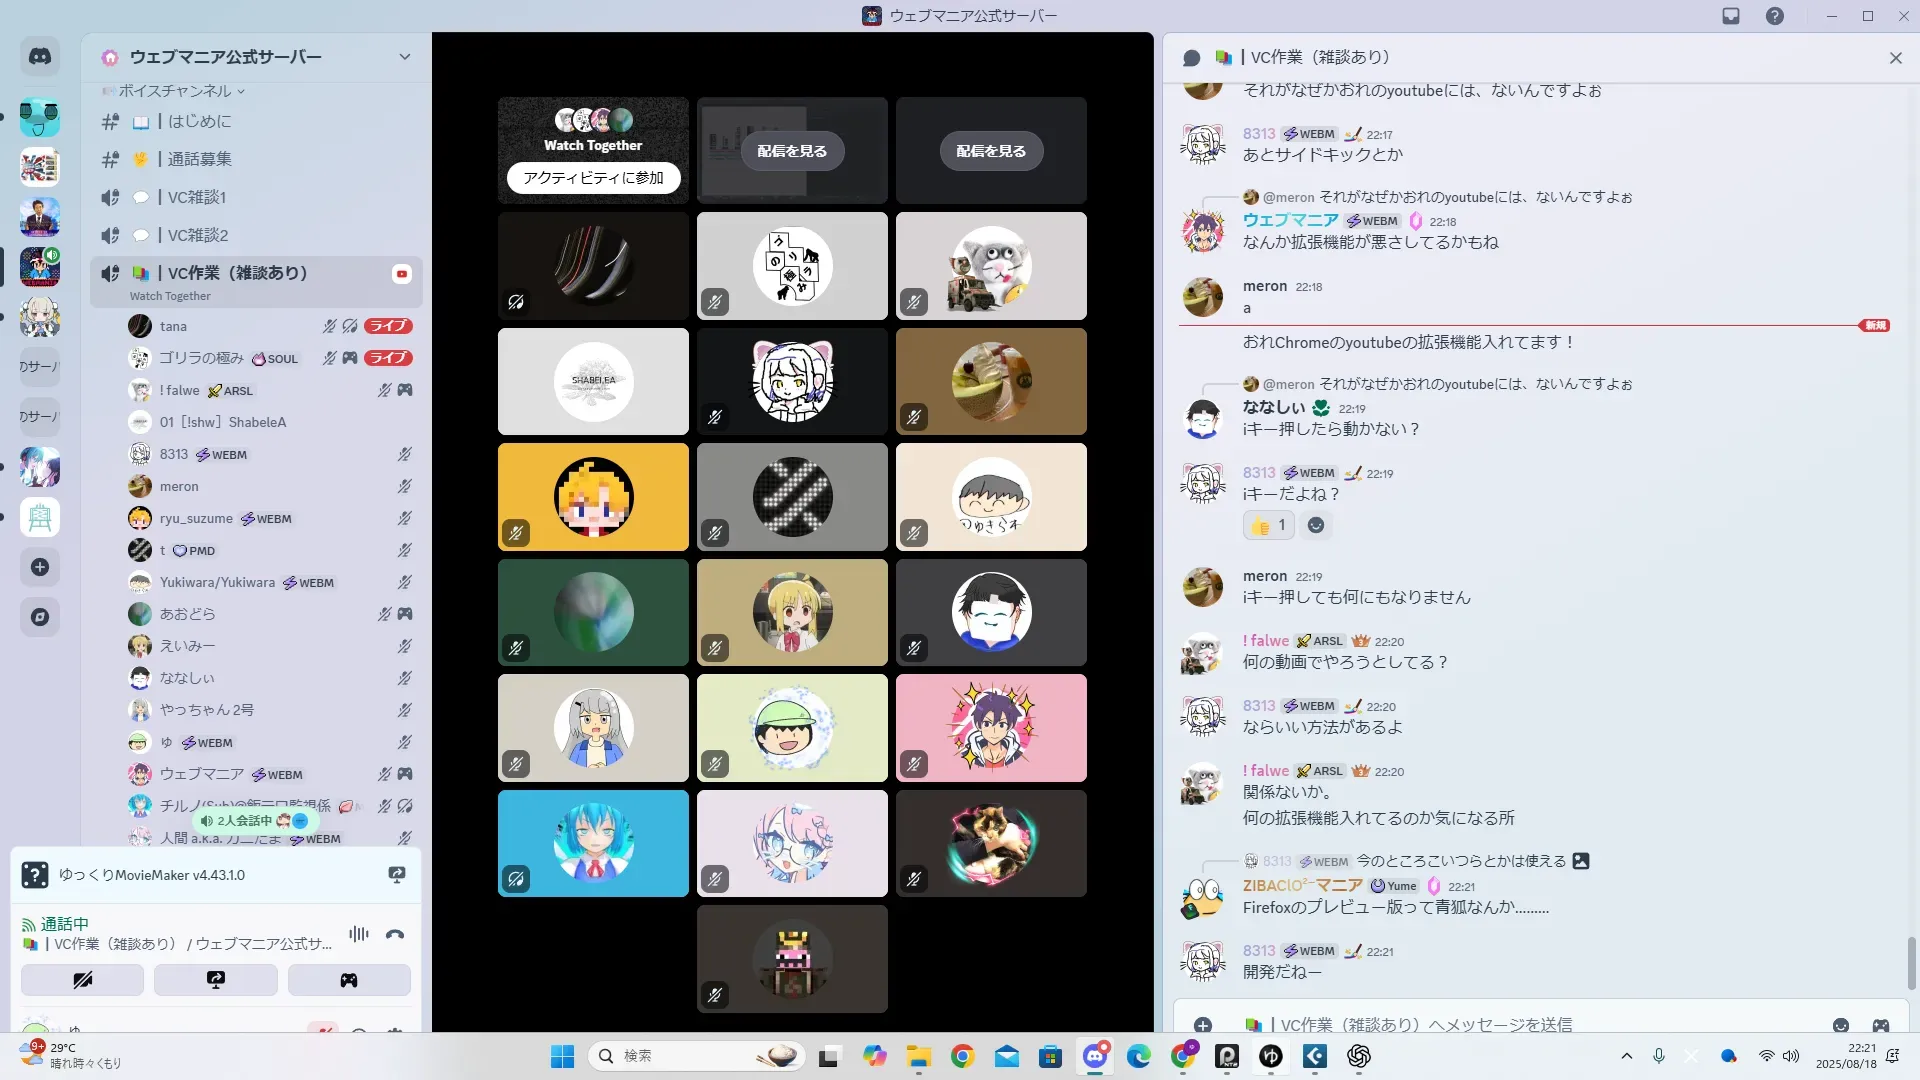Click the share screen button in voice panel
This screenshot has height=1080, width=1920.
pos(216,980)
